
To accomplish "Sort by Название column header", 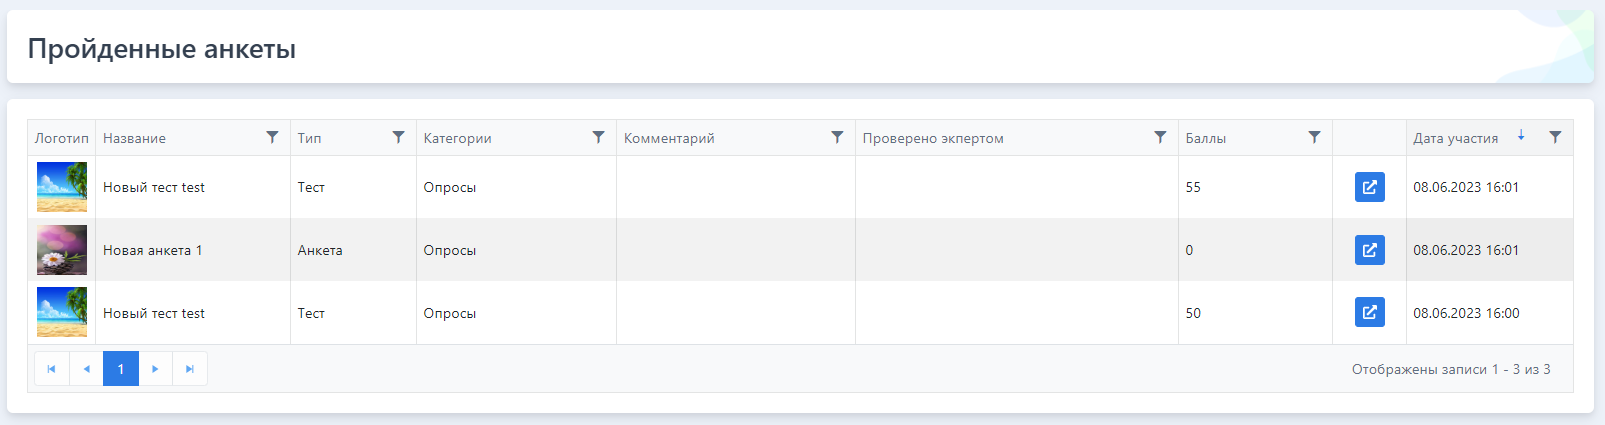I will (x=134, y=138).
